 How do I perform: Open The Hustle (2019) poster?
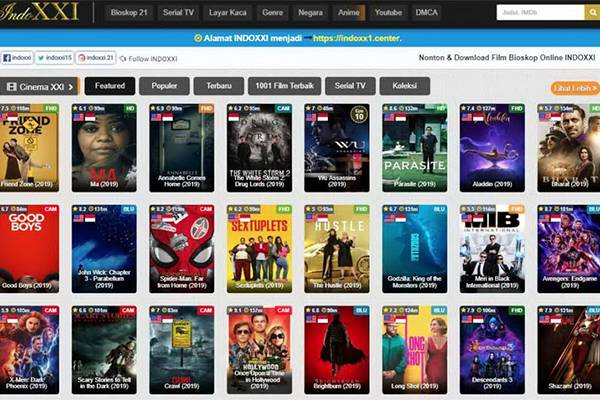pos(337,249)
